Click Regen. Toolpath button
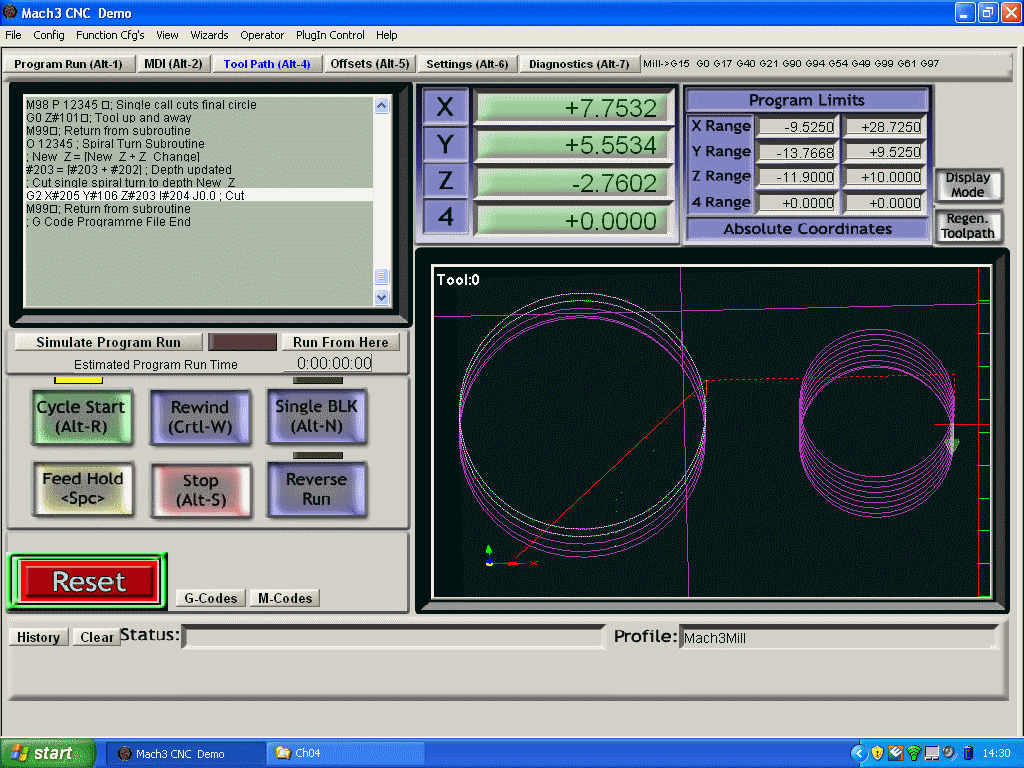Image resolution: width=1024 pixels, height=768 pixels. [x=968, y=226]
